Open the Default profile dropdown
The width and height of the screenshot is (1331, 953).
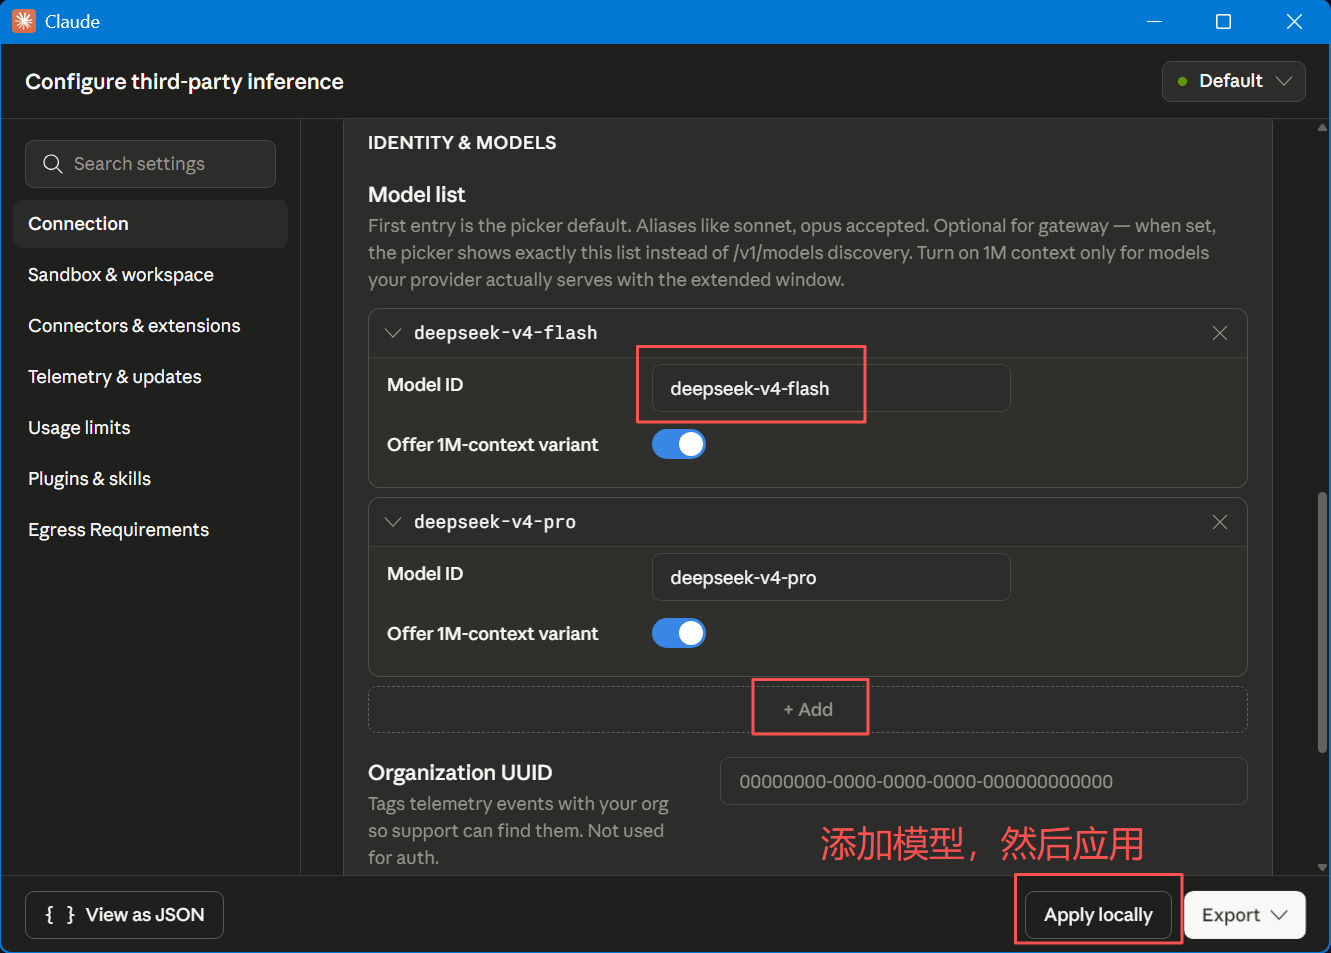coord(1233,81)
